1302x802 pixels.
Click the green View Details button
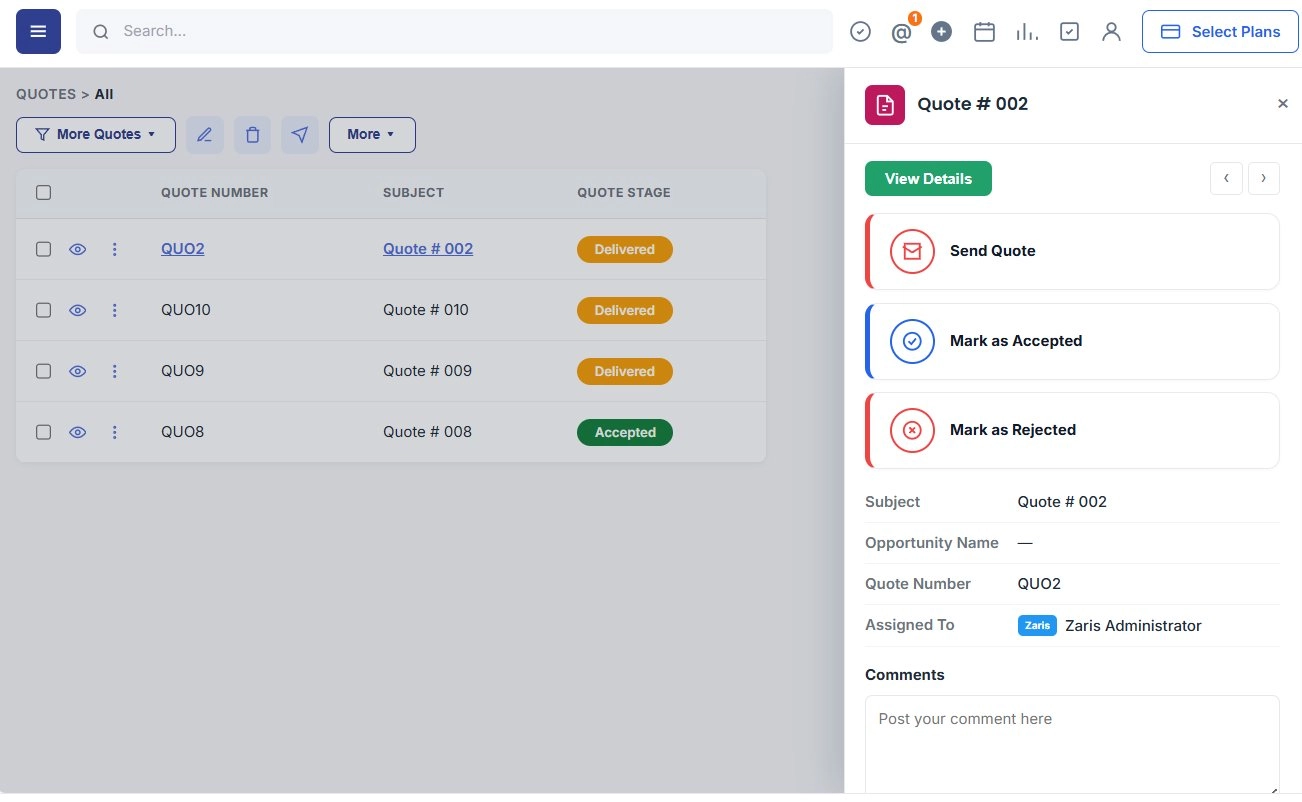pyautogui.click(x=928, y=178)
